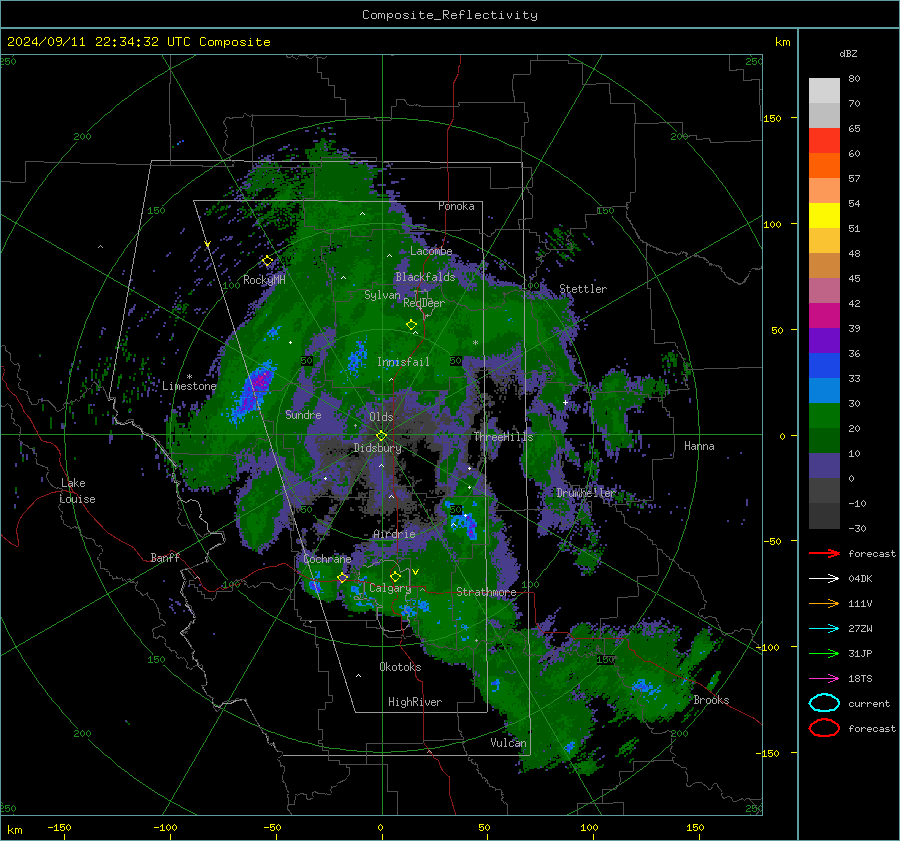Click the 31JP legend label
The height and width of the screenshot is (841, 900).
pyautogui.click(x=860, y=653)
